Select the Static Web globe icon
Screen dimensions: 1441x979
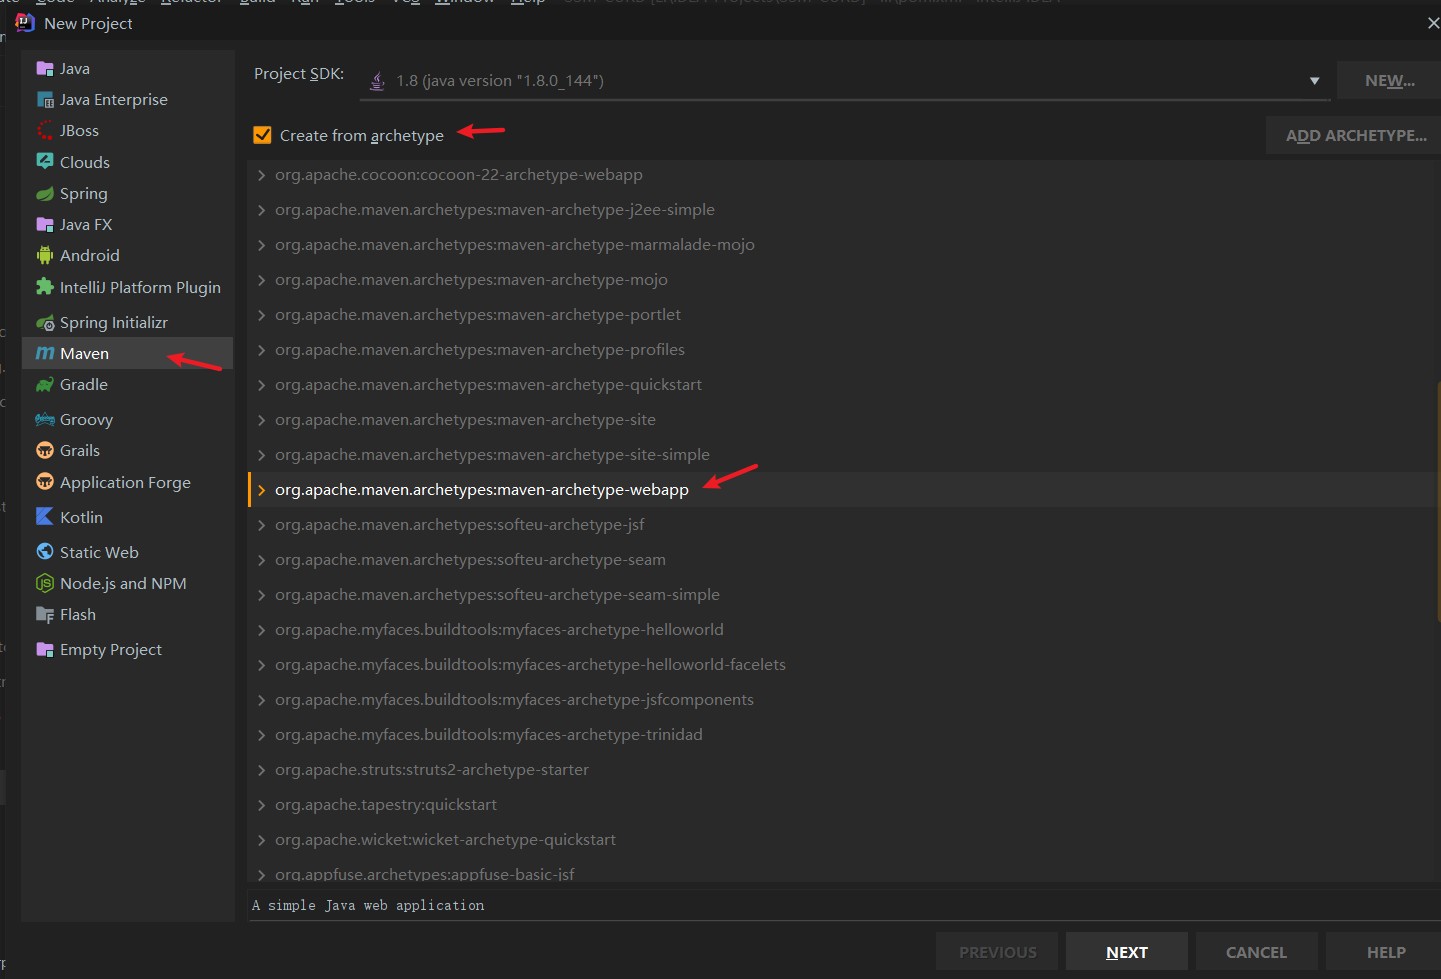(x=45, y=552)
